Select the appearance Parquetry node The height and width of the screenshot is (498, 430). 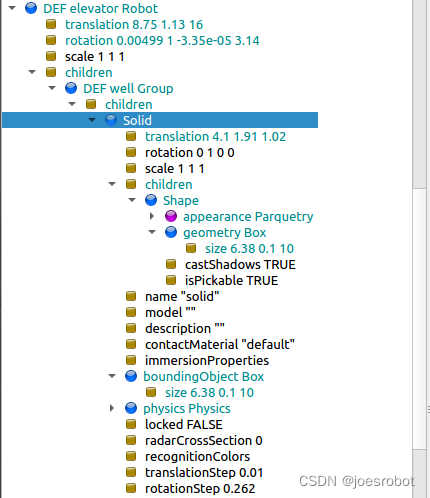point(248,216)
